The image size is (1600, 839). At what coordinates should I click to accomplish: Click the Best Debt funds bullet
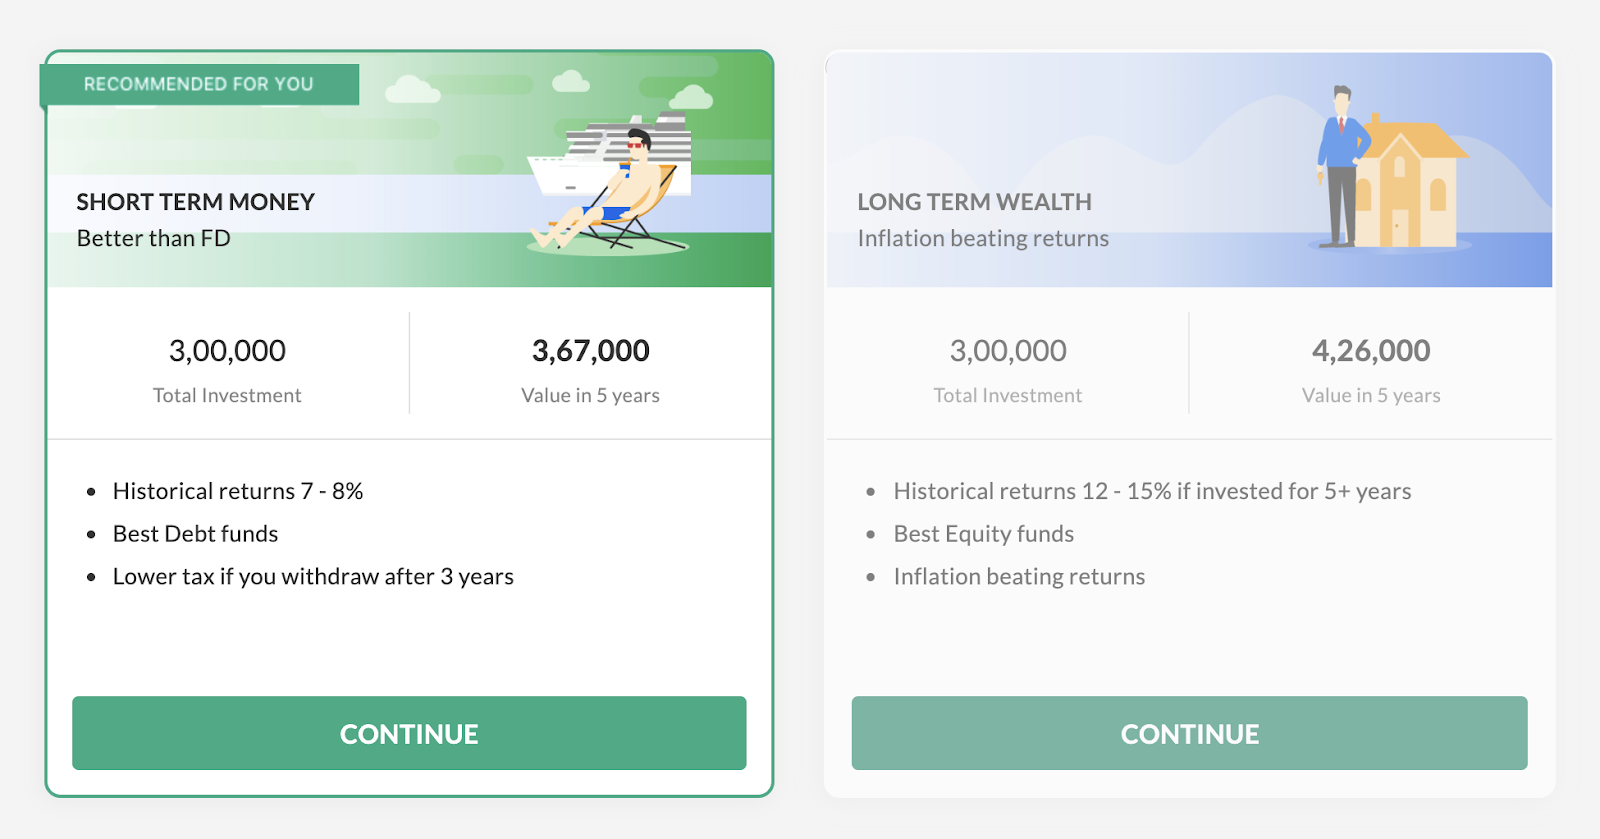(195, 534)
